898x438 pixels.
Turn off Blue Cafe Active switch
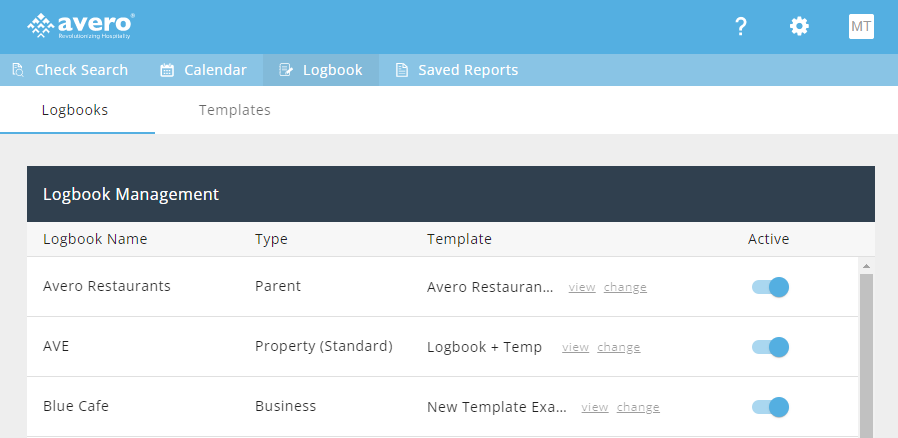point(771,407)
